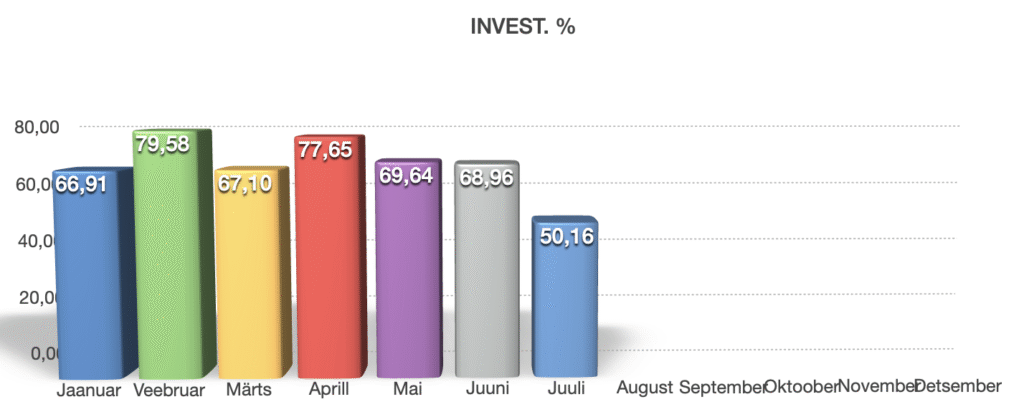Select the red Aprill bar
The width and height of the screenshot is (1024, 417).
[330, 256]
